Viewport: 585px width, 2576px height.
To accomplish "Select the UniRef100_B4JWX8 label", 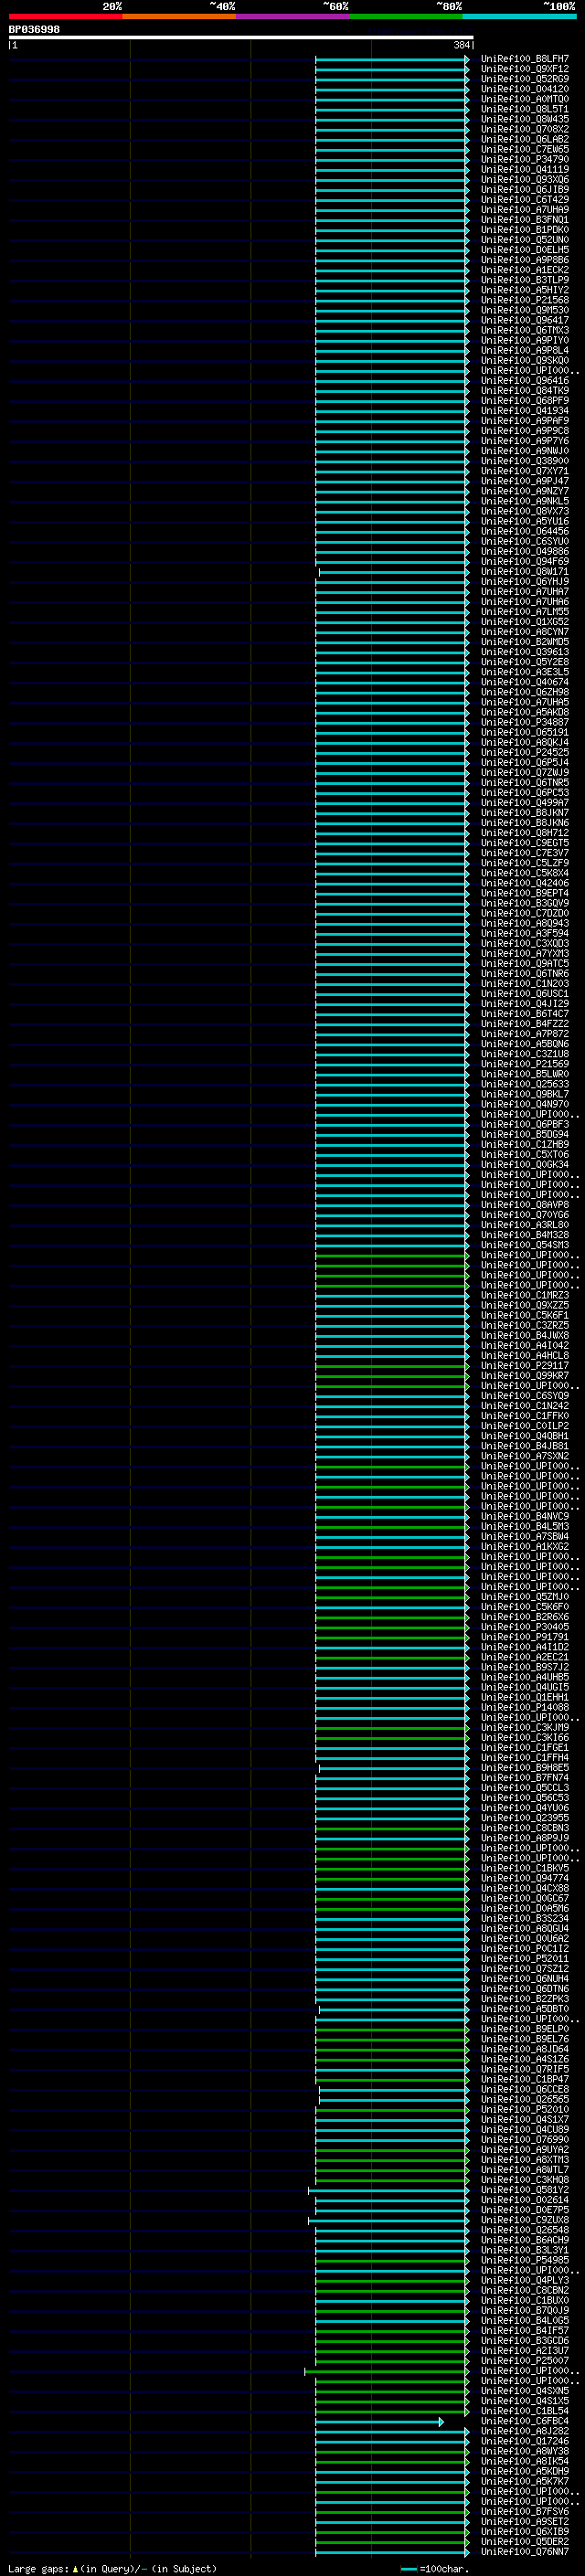I will tap(524, 1335).
